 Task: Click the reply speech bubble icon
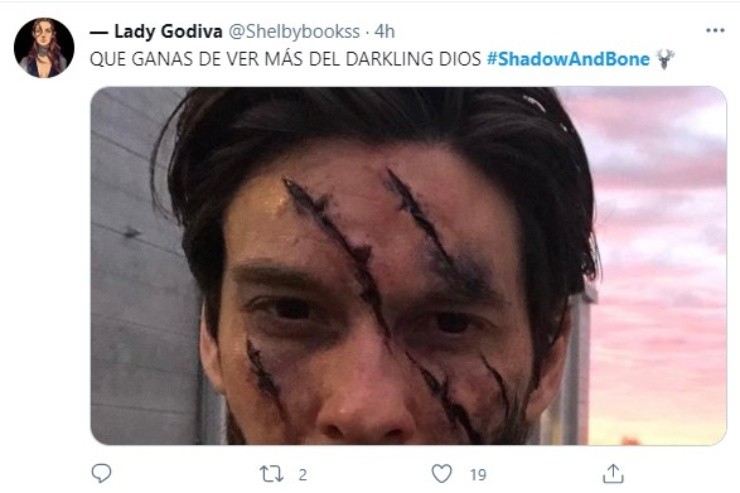(x=101, y=472)
